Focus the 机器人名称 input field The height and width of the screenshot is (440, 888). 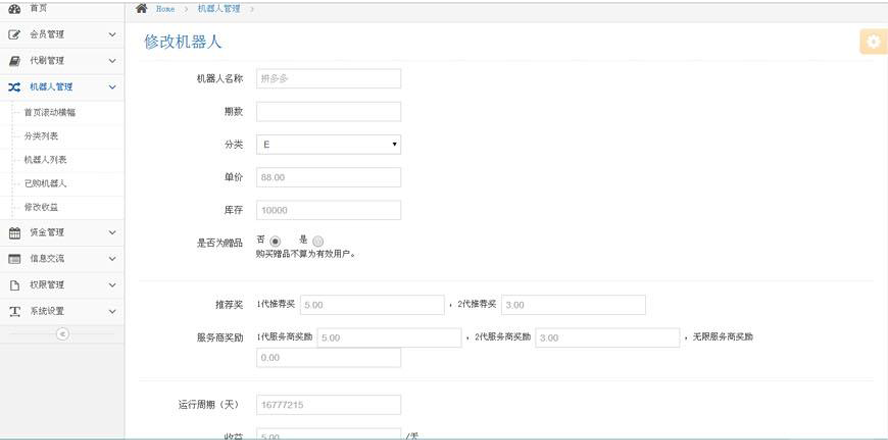328,79
